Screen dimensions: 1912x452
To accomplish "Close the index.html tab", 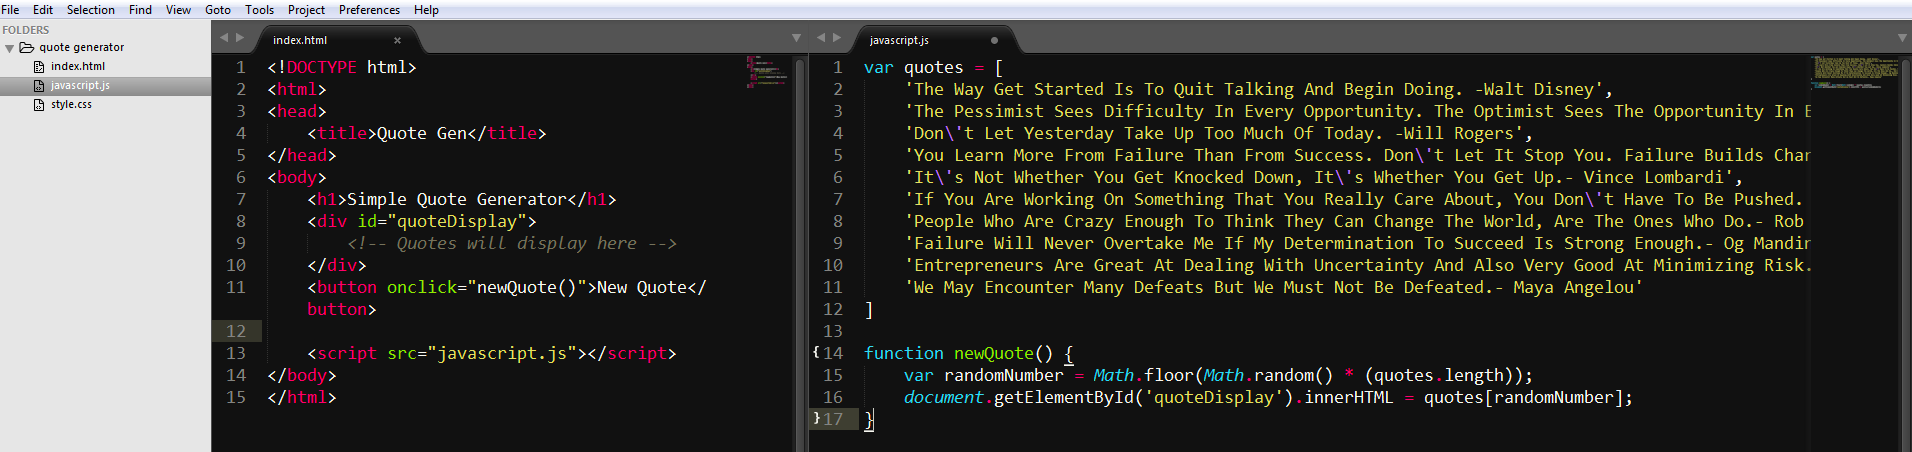I will pos(397,40).
